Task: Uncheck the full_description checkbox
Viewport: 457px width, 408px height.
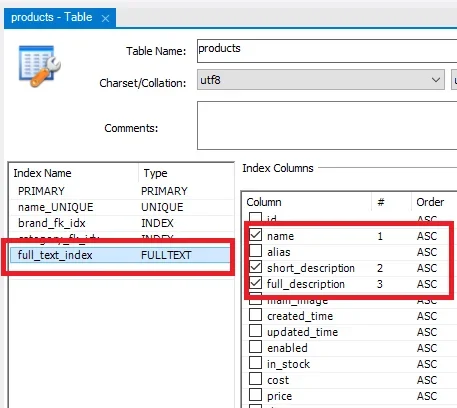Action: coord(256,283)
